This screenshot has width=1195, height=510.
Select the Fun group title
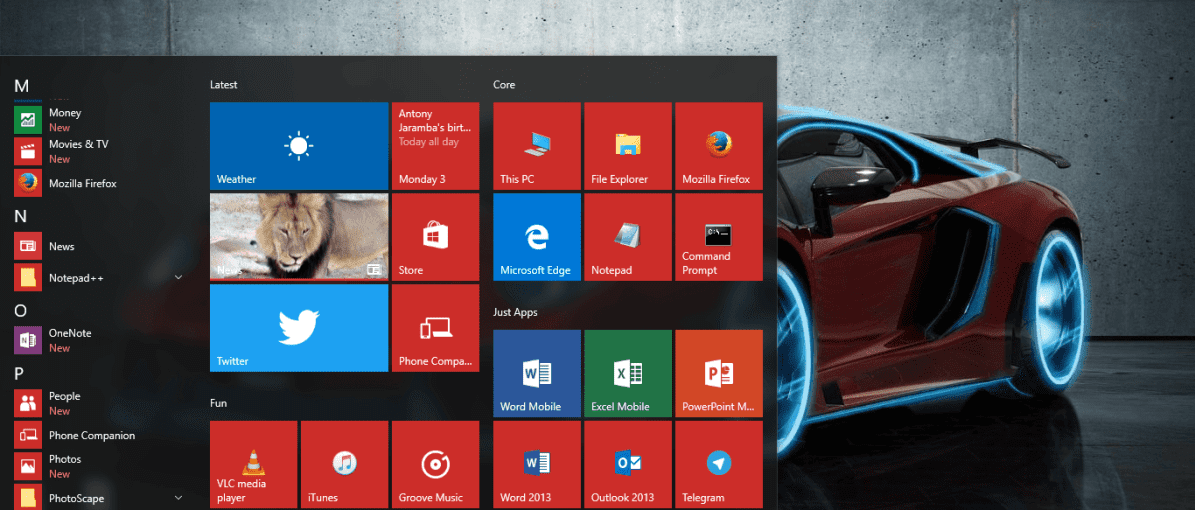(x=218, y=403)
